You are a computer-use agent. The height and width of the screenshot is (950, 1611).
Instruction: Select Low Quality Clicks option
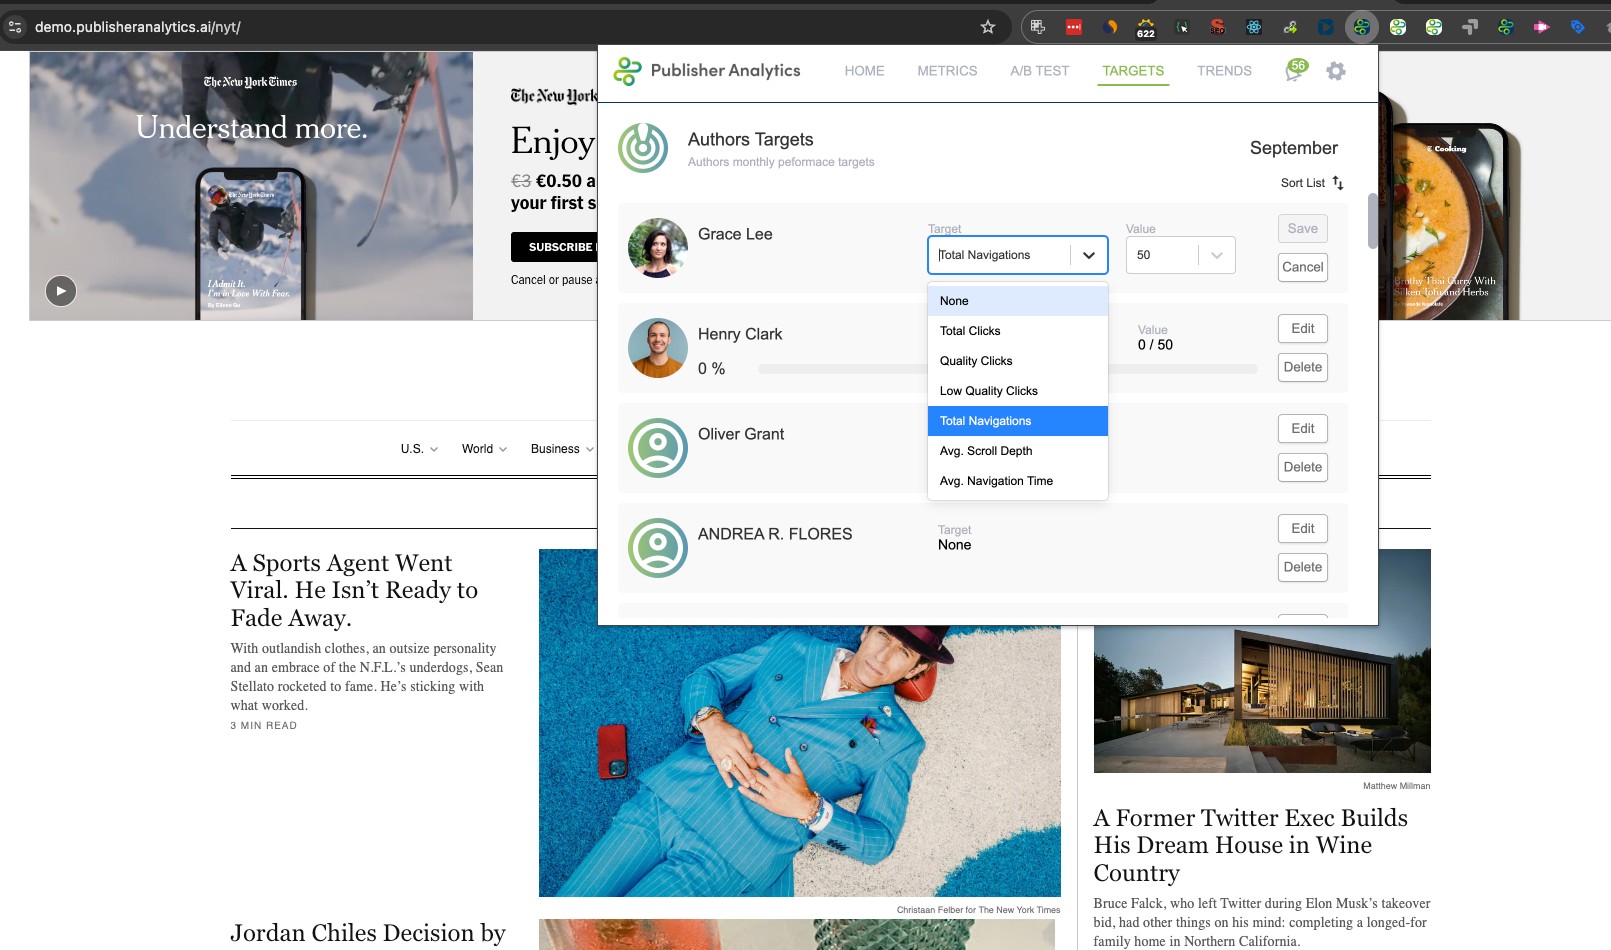(1018, 391)
